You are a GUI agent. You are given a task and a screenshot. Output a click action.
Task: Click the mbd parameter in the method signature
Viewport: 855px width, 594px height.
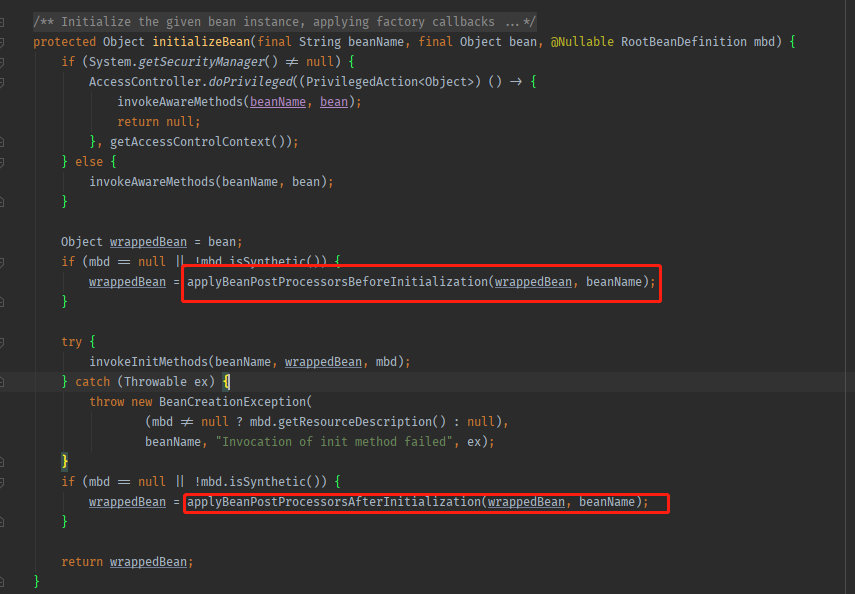(x=764, y=42)
